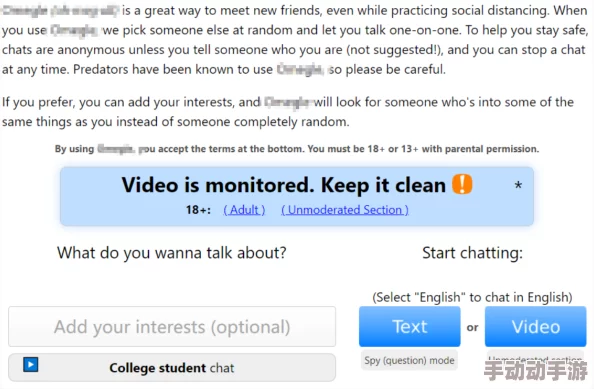Click the blue play icon beside College student
594x389 pixels.
(31, 365)
